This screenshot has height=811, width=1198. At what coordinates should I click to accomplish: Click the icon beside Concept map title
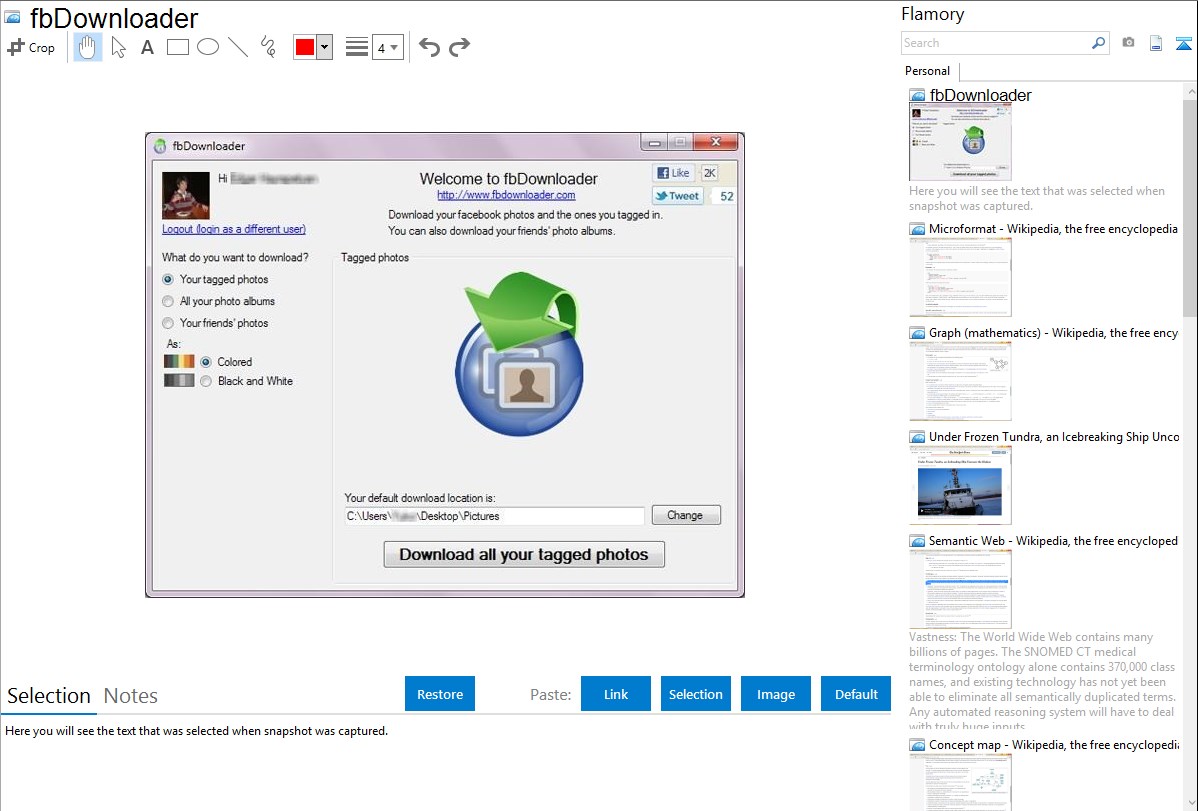(917, 745)
